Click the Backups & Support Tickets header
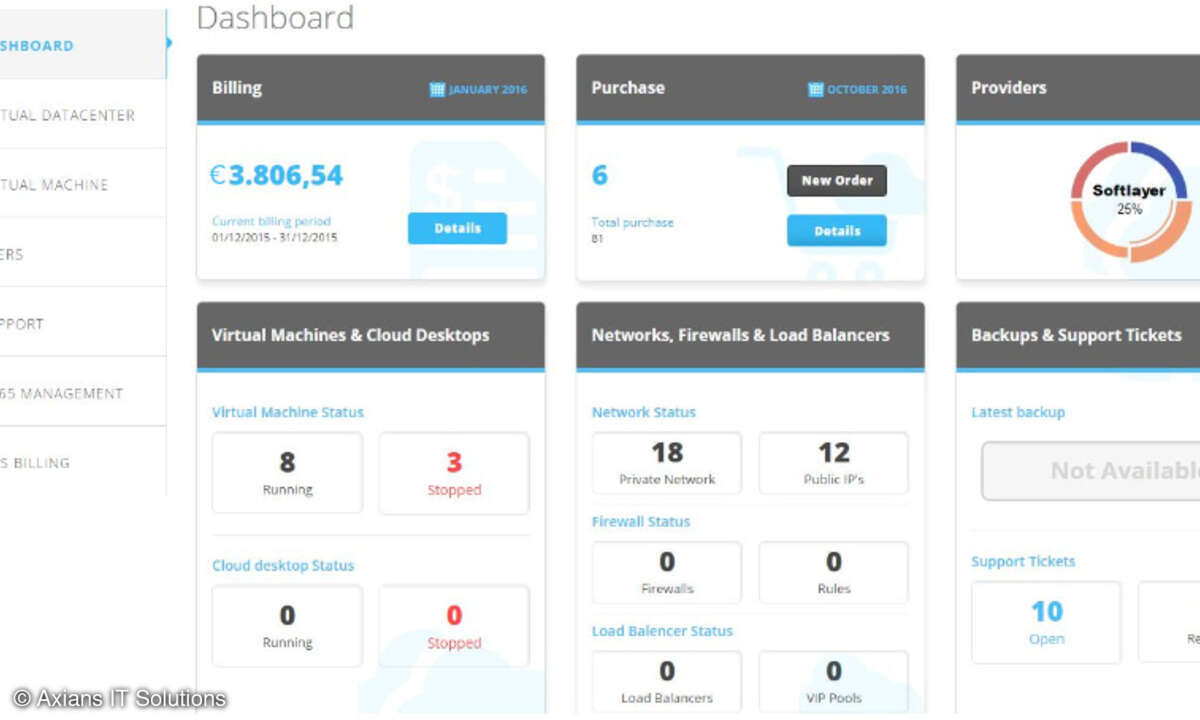 [x=1078, y=336]
